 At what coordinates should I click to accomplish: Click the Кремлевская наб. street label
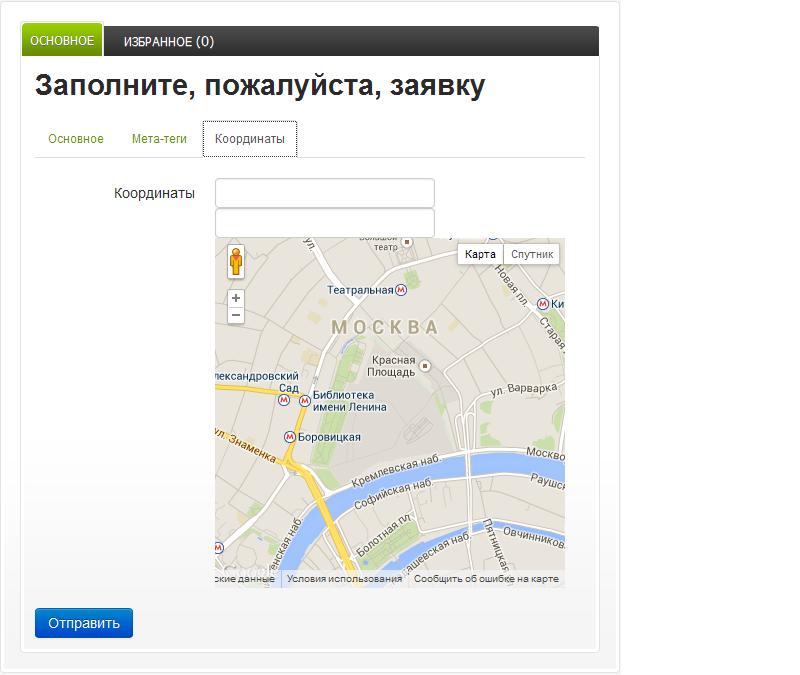point(396,471)
